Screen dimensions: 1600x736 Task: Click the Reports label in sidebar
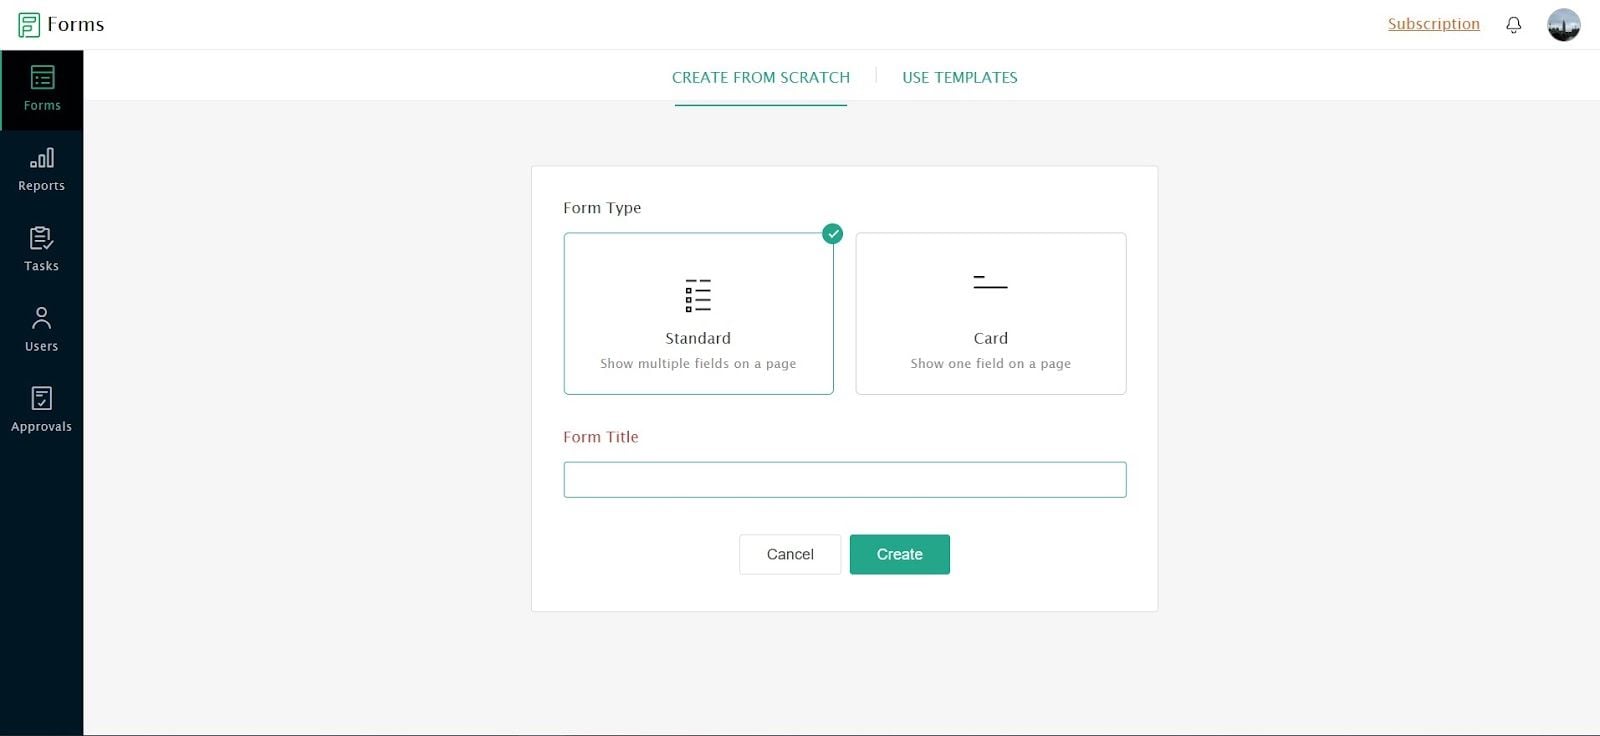41,186
